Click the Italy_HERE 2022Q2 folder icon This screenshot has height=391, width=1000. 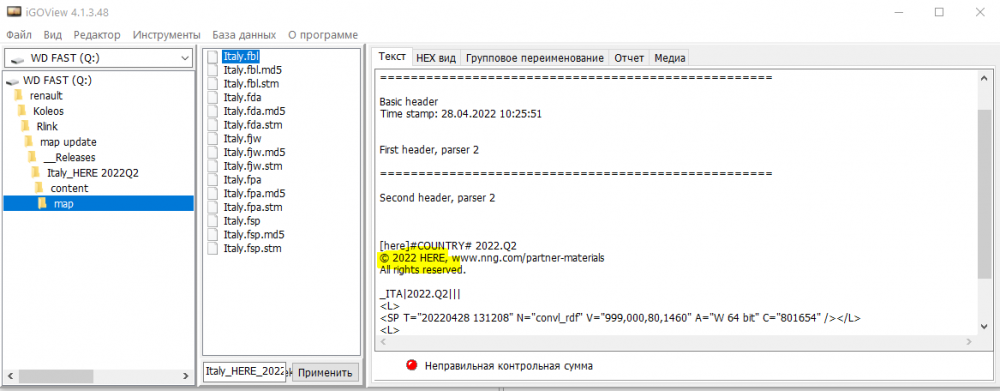click(x=36, y=172)
